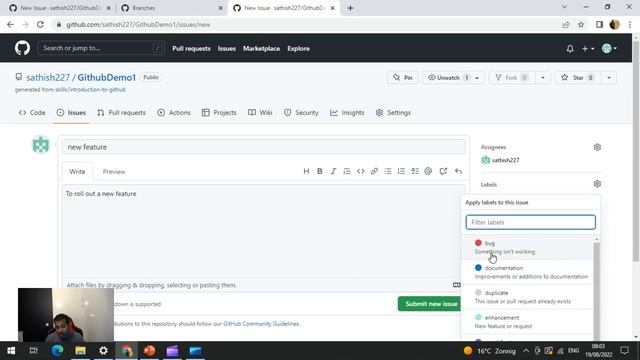
Task: Click the Labels gear icon
Action: (597, 184)
